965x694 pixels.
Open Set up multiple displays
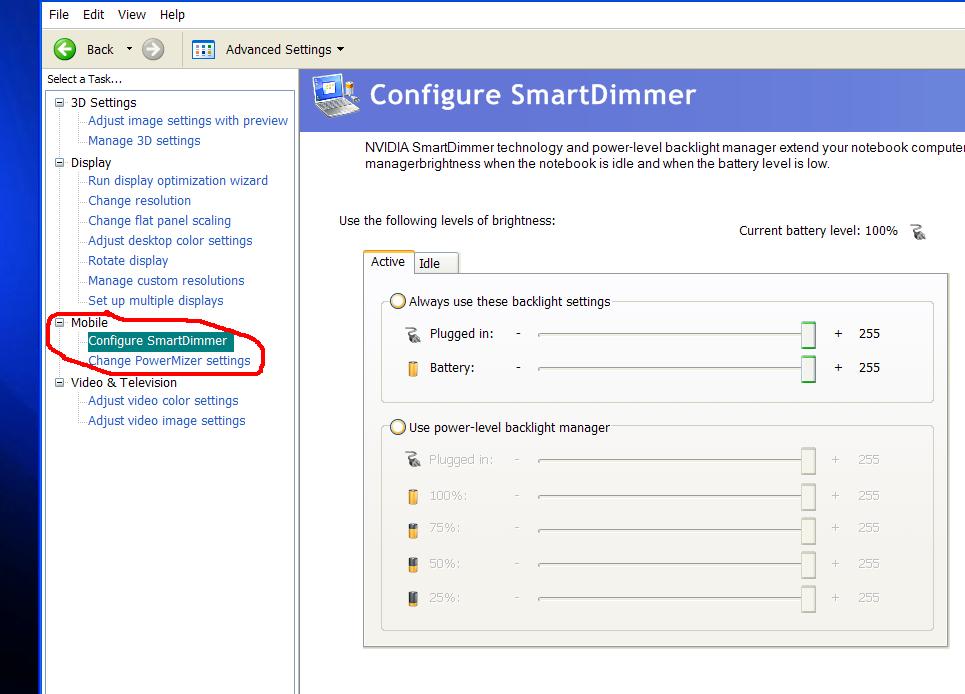[156, 300]
